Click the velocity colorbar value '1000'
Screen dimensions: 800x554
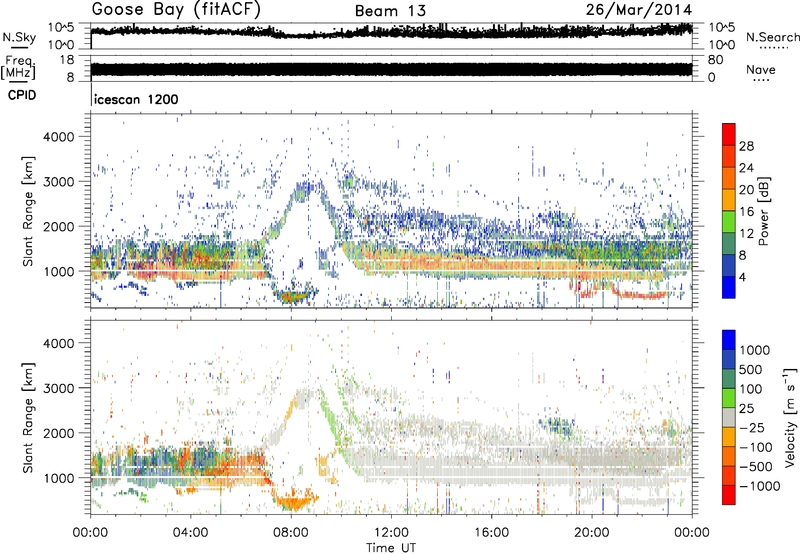(x=755, y=350)
